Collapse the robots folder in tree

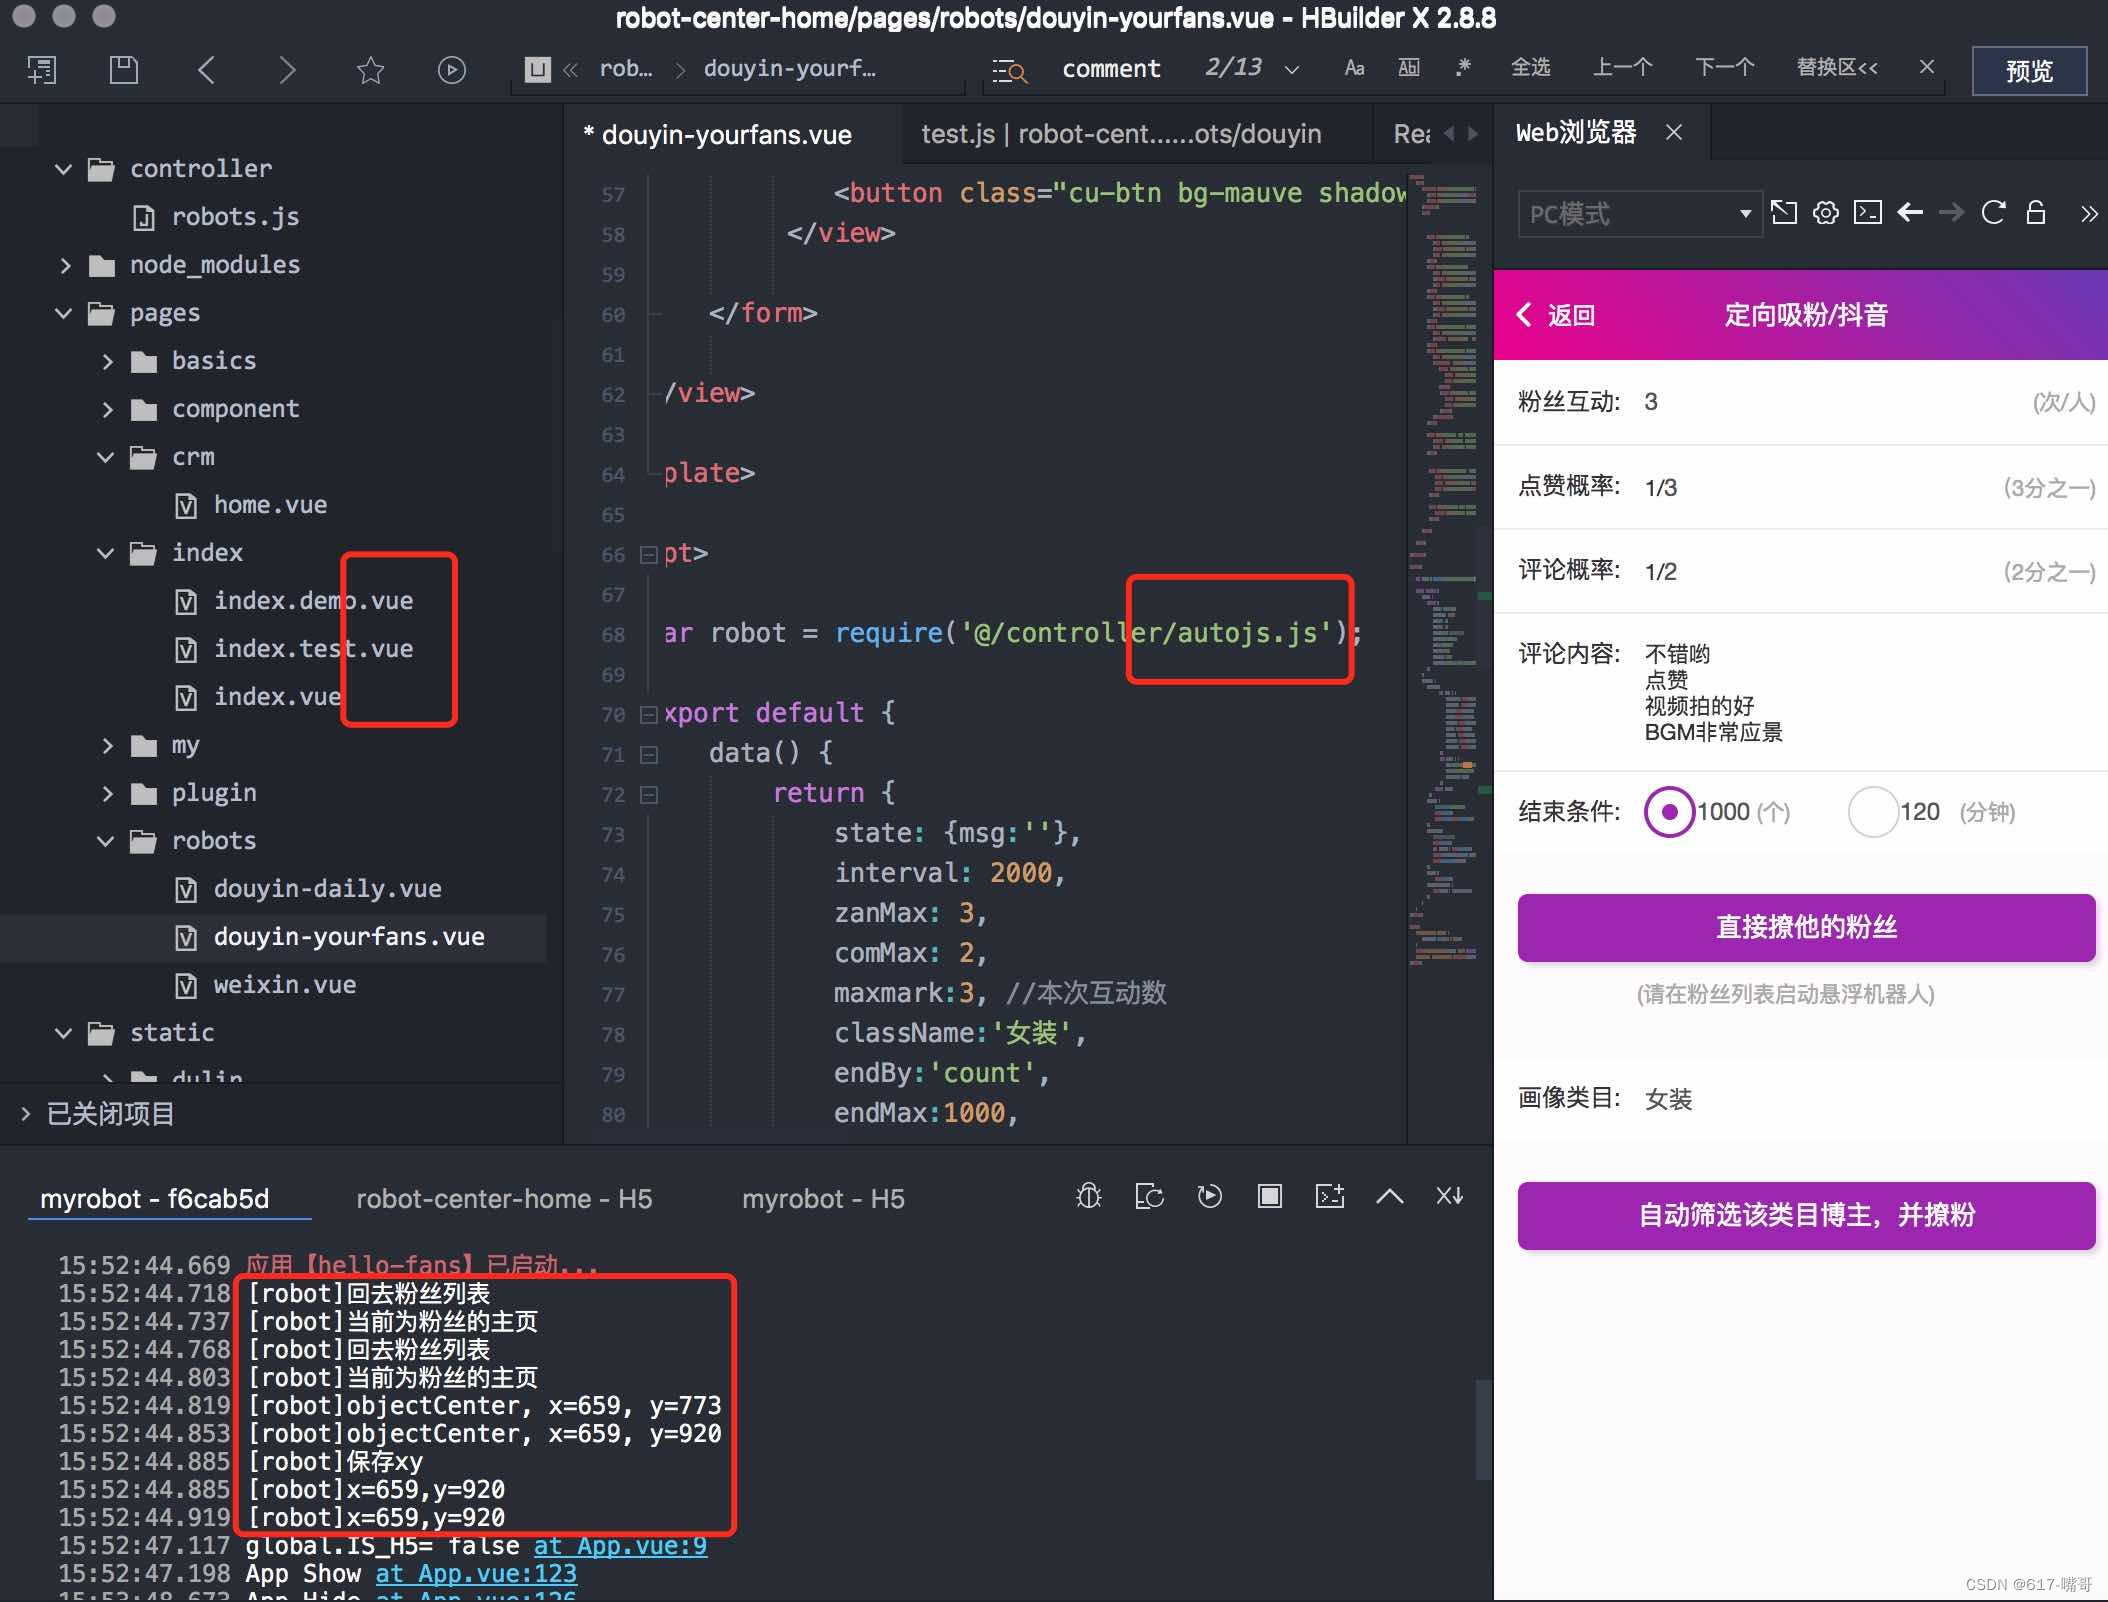[106, 841]
